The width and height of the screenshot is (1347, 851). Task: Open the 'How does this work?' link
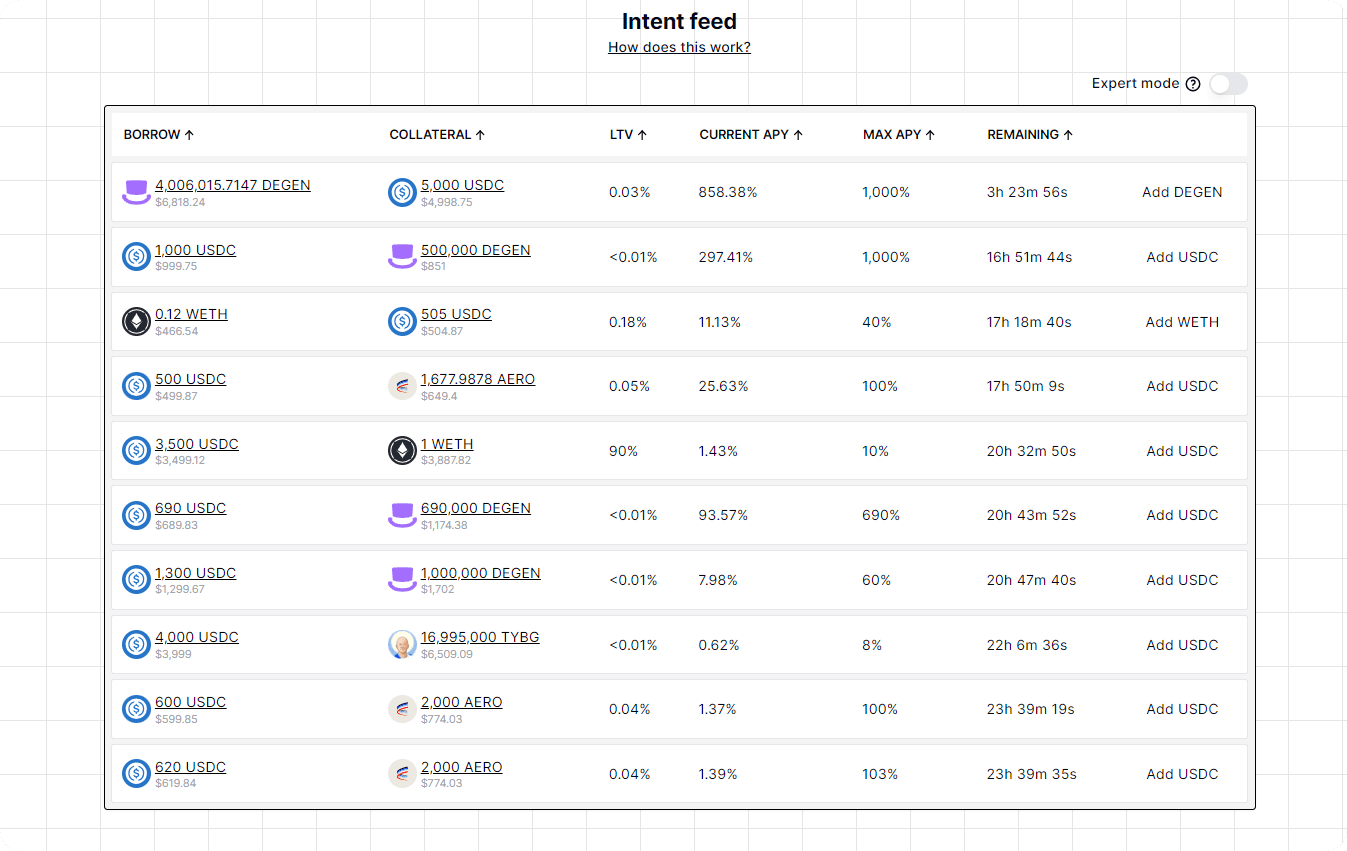click(679, 47)
